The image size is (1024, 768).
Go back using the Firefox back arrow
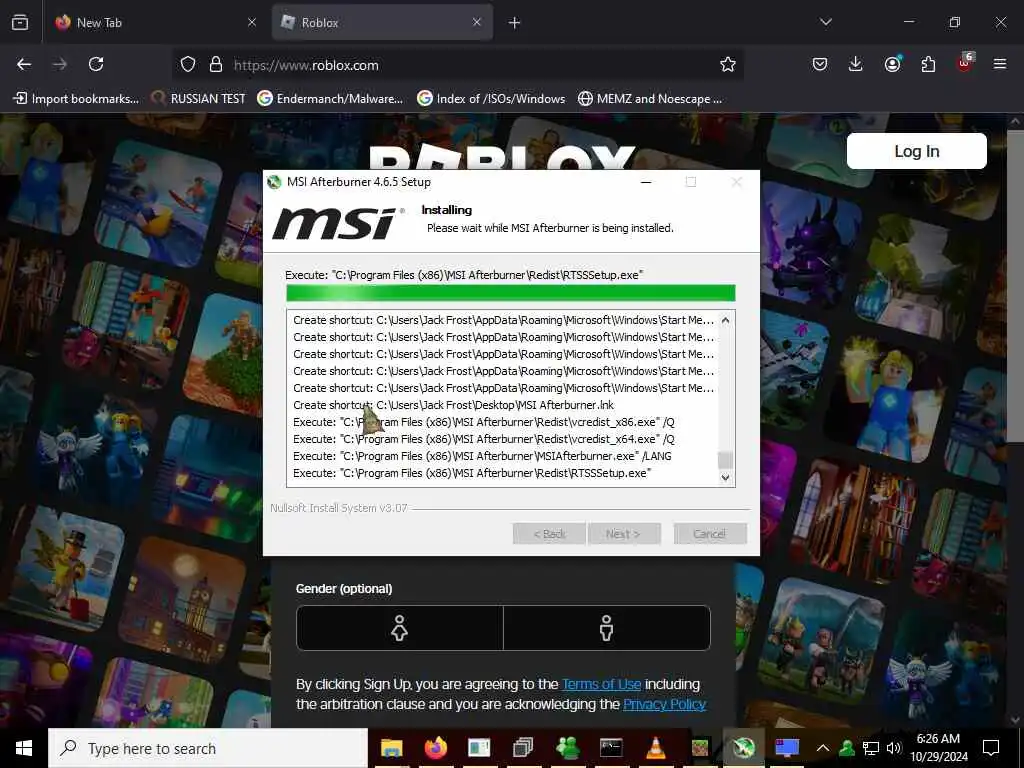tap(24, 64)
